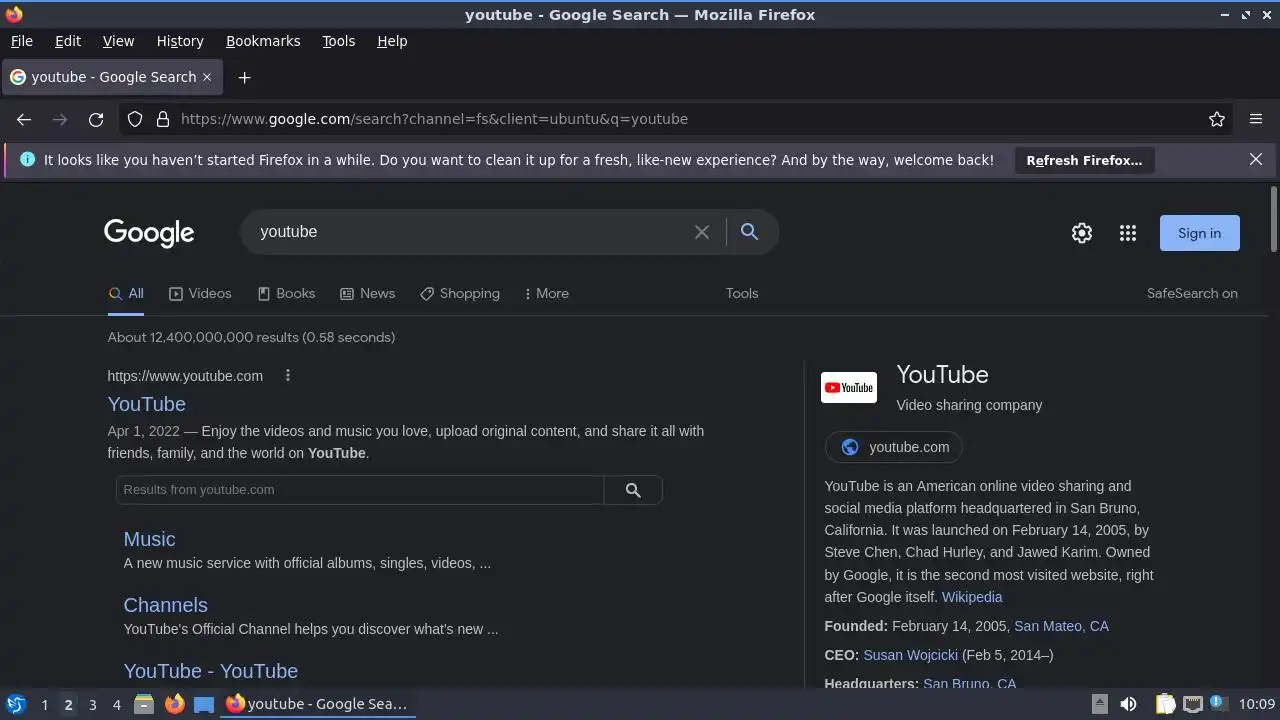Bookmark this page with the star
1280x720 pixels.
[x=1217, y=119]
